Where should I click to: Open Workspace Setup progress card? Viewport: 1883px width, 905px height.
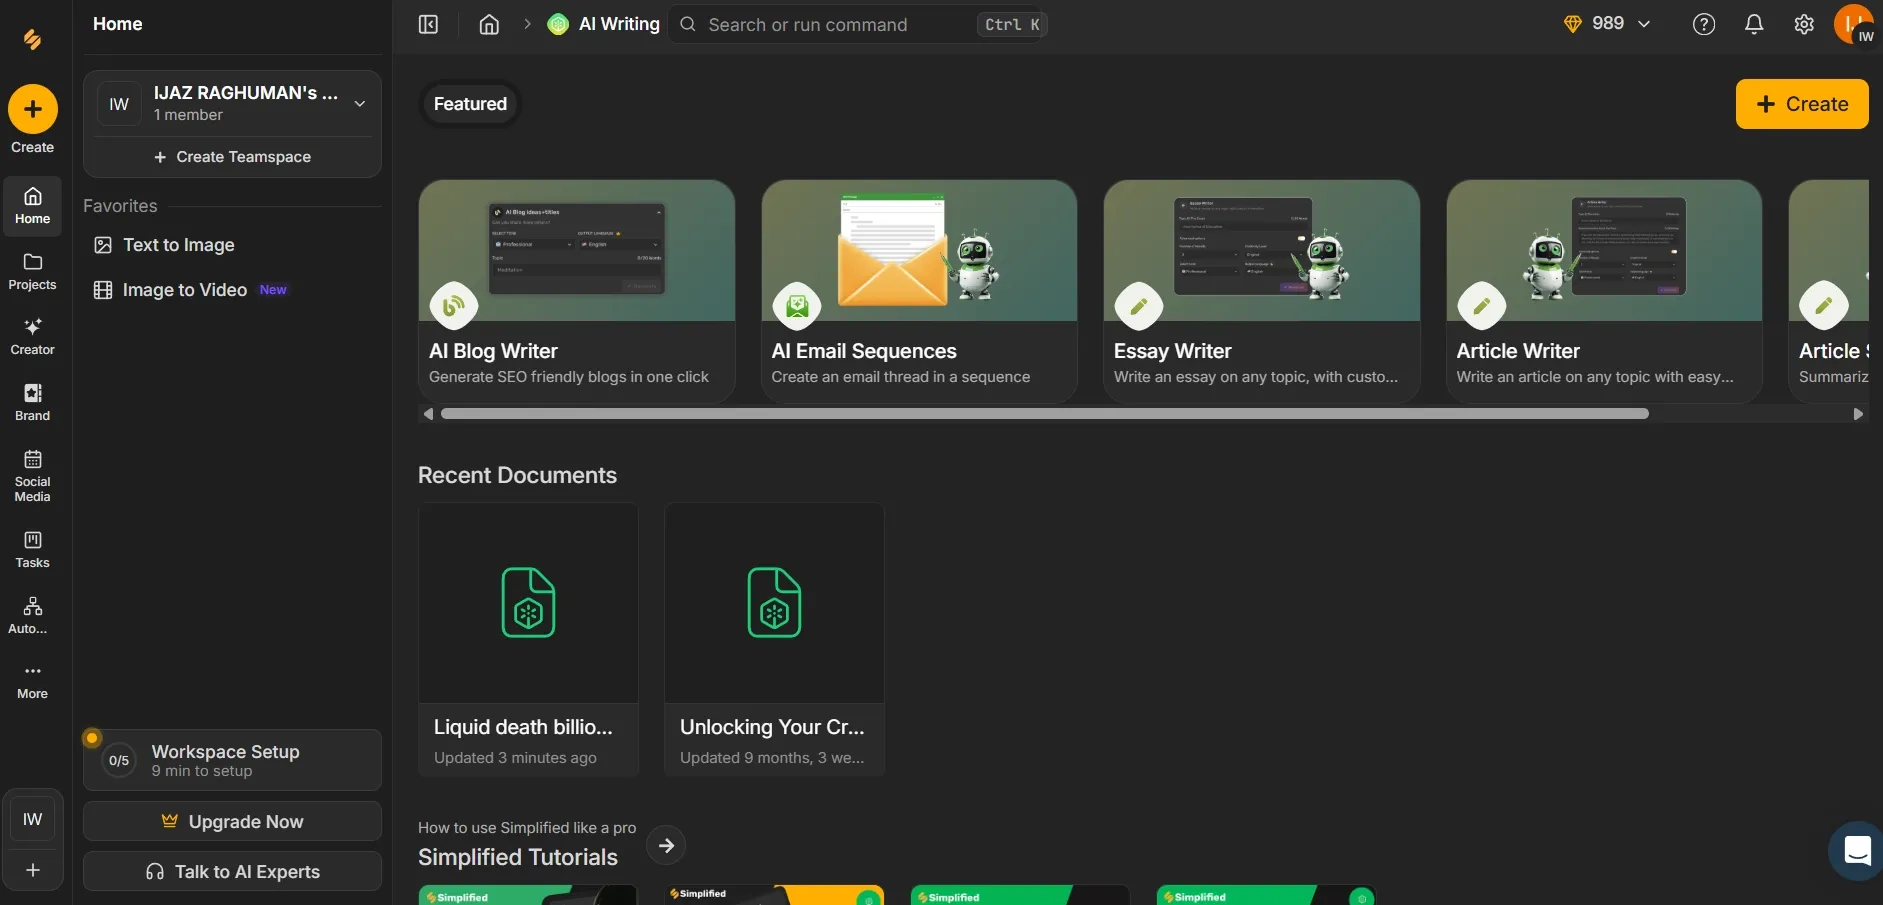point(232,760)
